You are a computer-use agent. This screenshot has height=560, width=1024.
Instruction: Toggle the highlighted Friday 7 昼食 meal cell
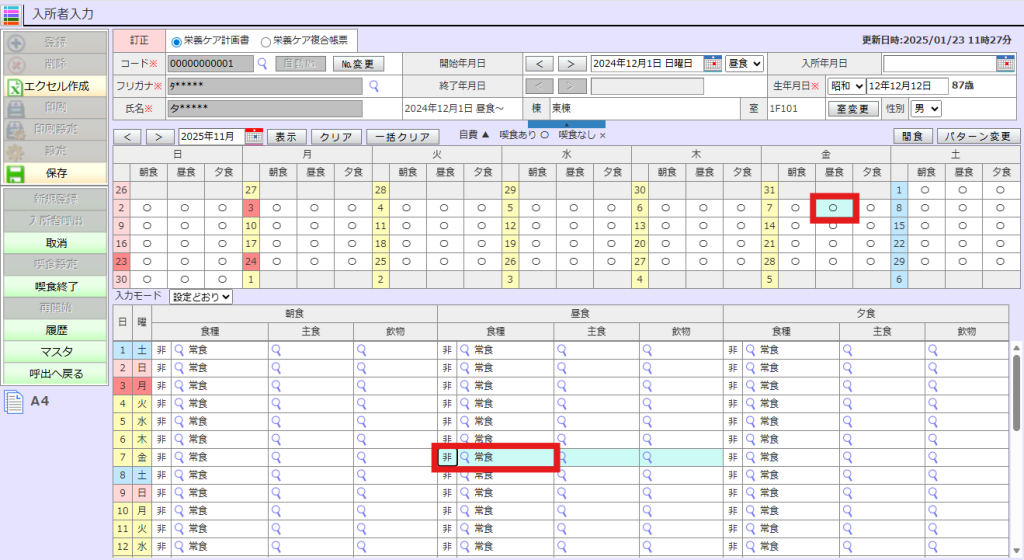coord(833,208)
